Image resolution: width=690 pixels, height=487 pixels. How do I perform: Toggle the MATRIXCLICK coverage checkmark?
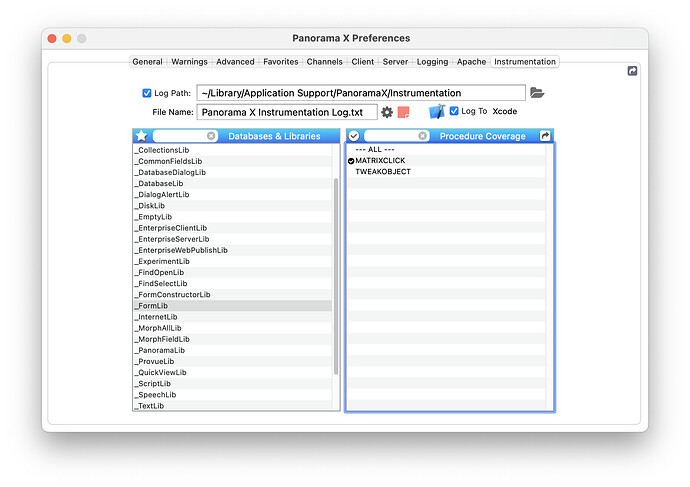tap(351, 161)
